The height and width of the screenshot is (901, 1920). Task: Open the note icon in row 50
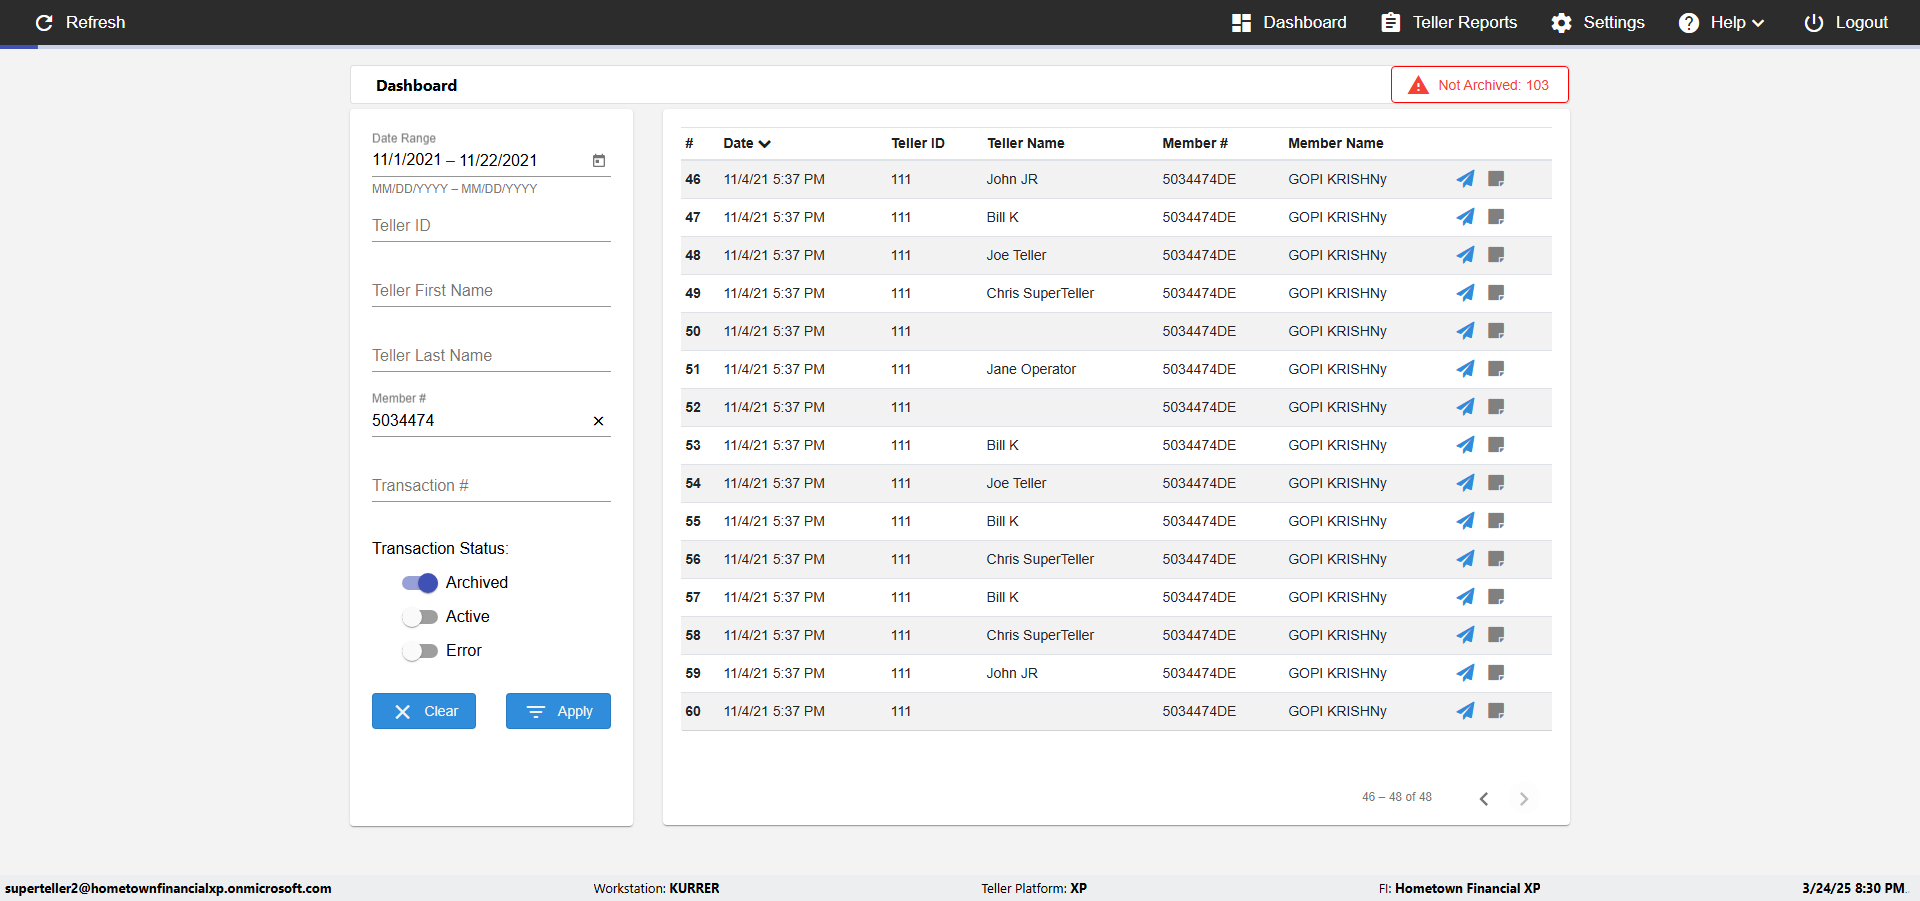(1496, 331)
